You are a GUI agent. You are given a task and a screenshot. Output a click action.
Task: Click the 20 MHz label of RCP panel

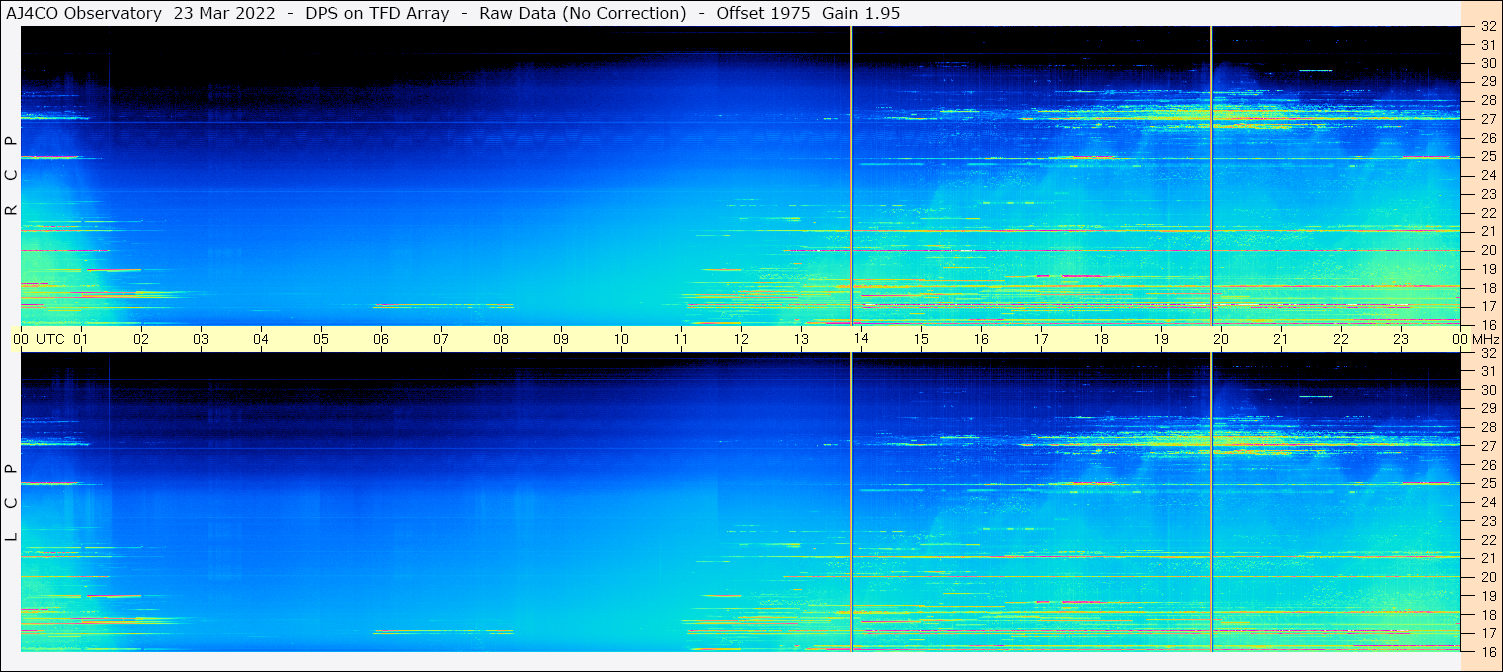coord(1487,250)
